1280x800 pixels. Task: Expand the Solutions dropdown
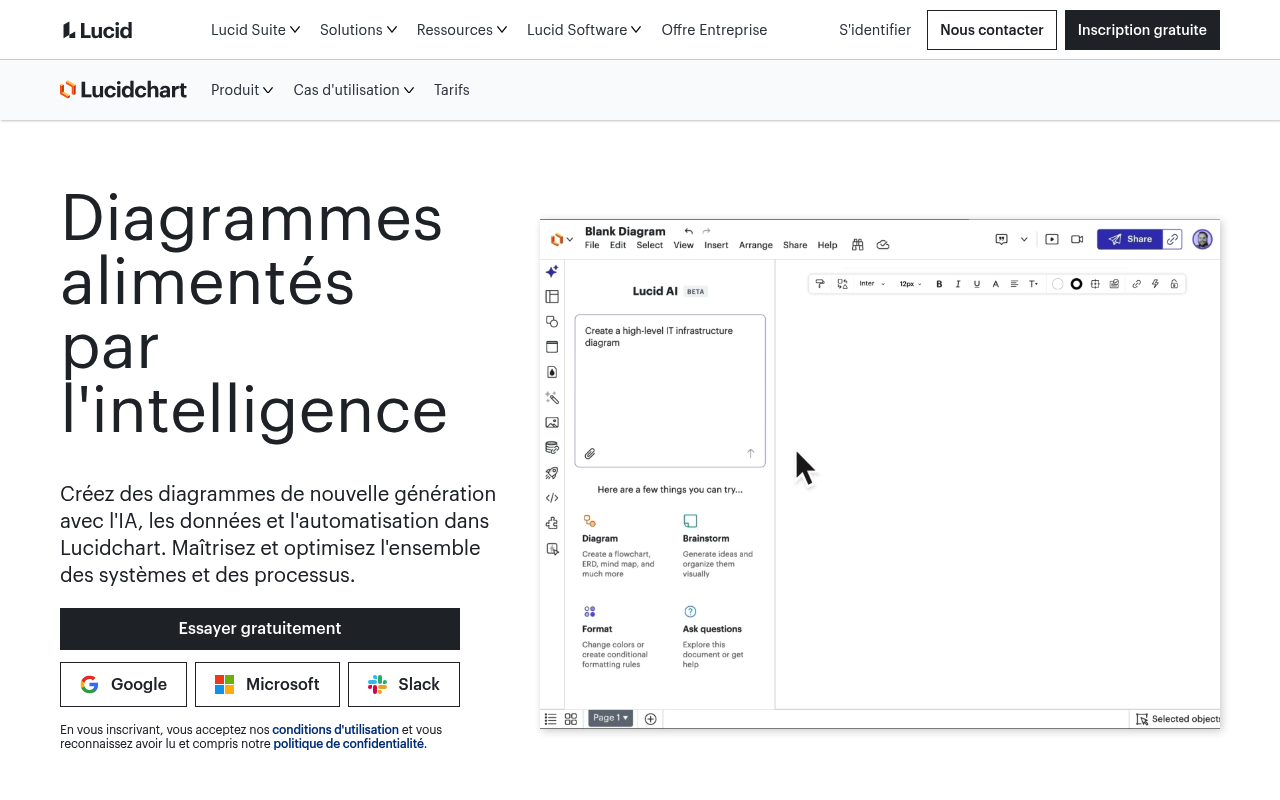point(358,30)
